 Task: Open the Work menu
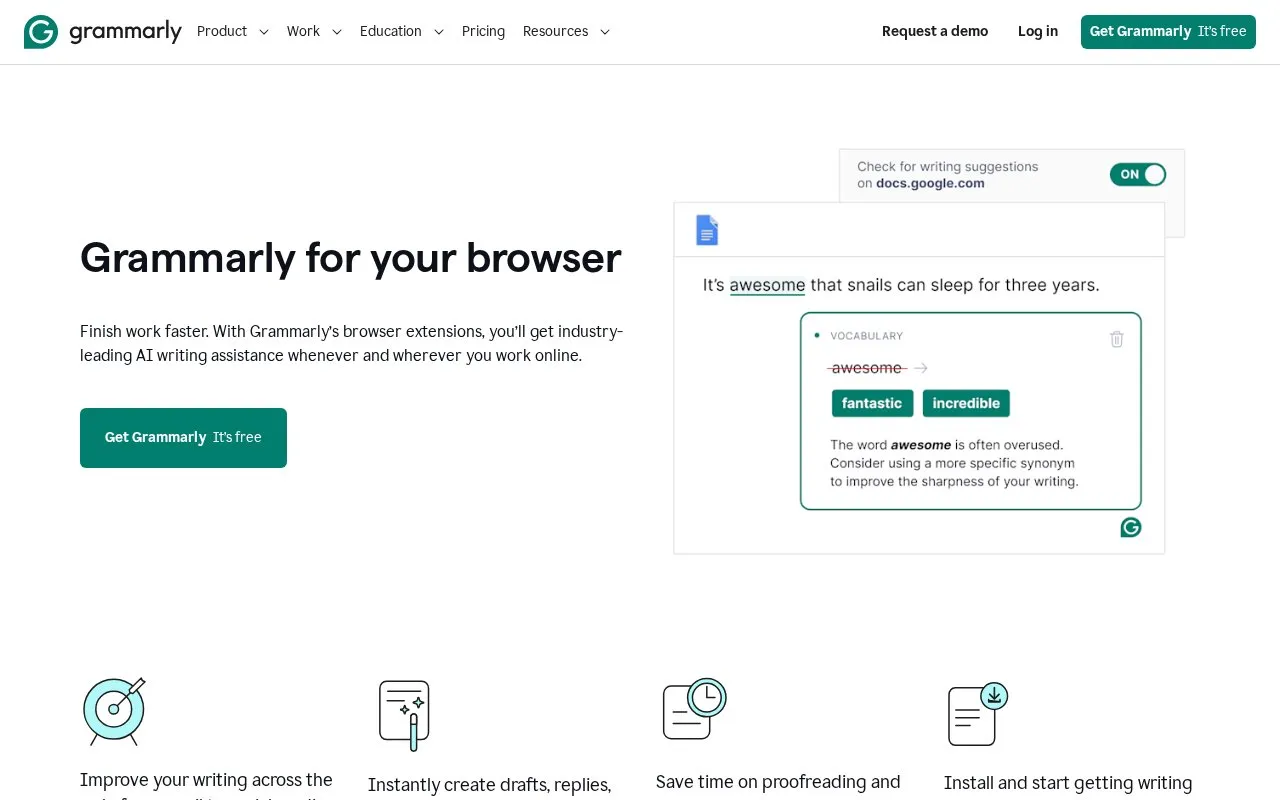click(x=303, y=31)
